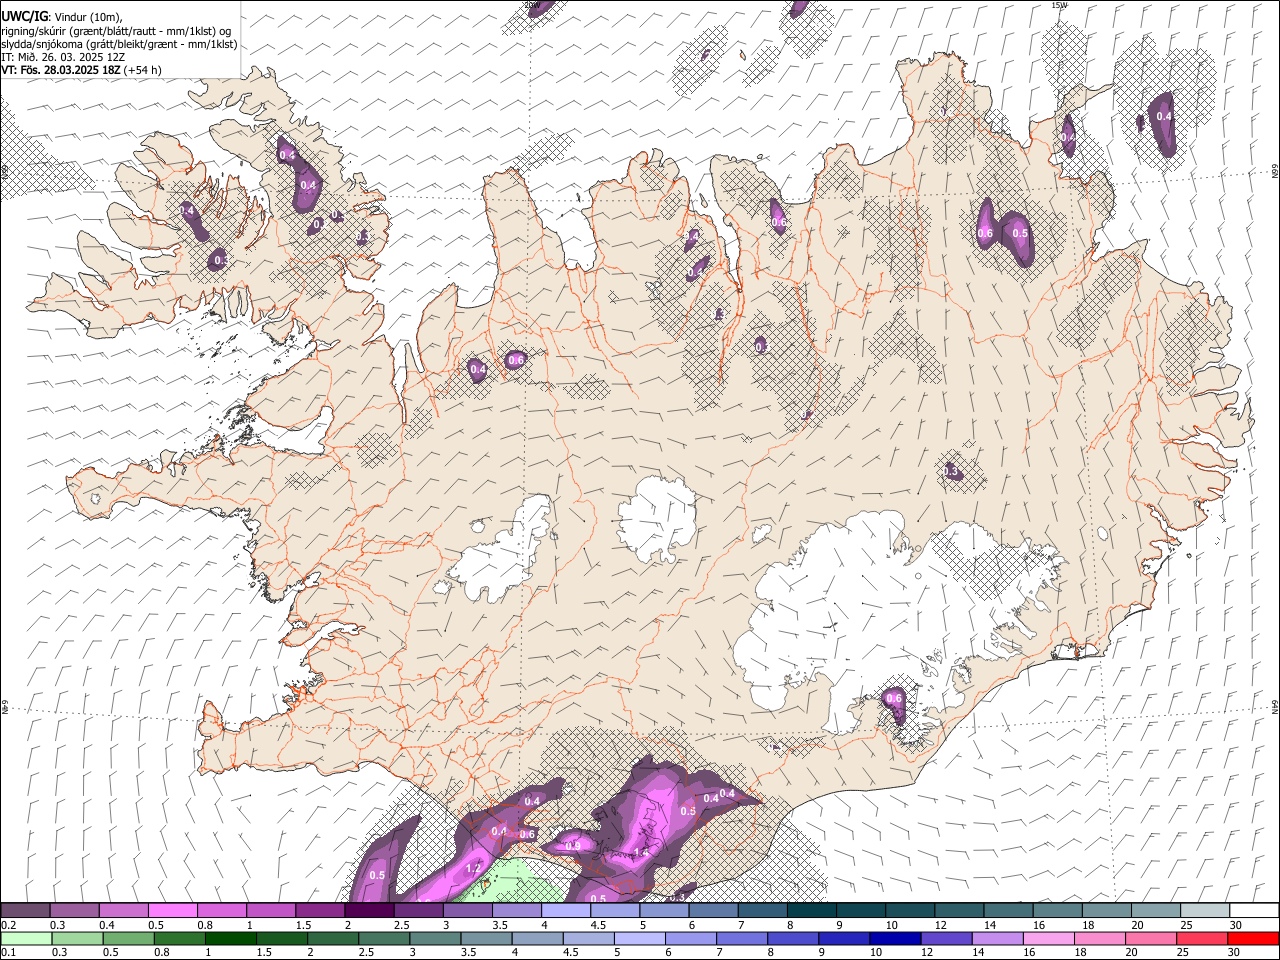
Task: Click the Hofsjökull glacier white area mid-map
Action: point(657,520)
